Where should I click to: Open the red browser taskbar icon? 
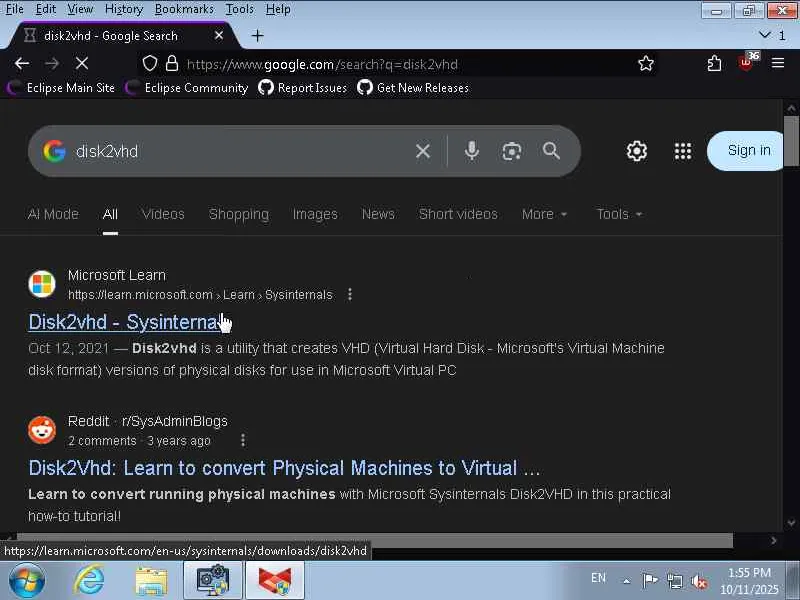(x=274, y=580)
